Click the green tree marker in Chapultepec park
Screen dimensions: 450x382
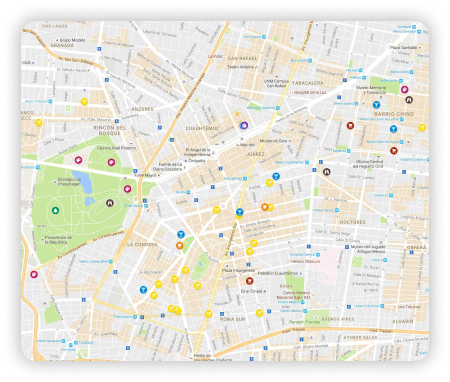[x=56, y=210]
